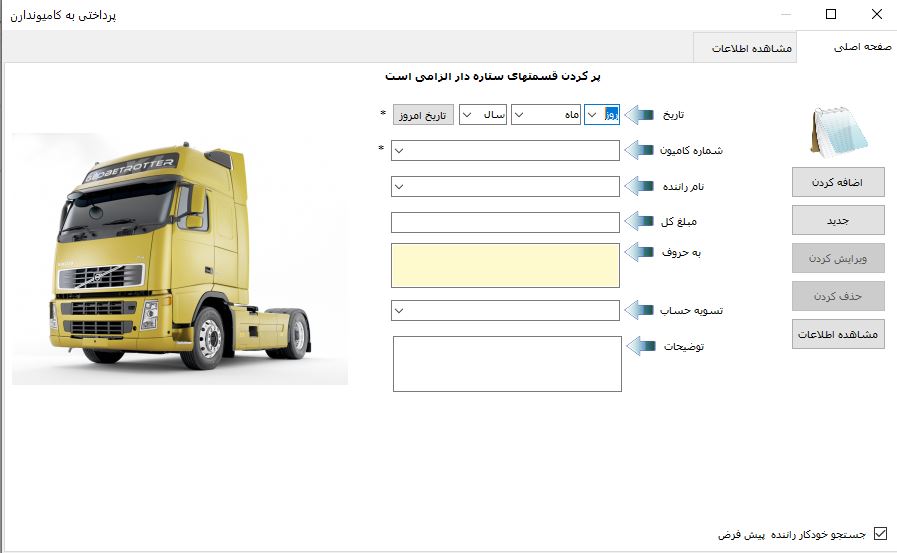Screen dimensions: 897x553
Task: Click into the مبلغ کل input field
Action: [506, 222]
